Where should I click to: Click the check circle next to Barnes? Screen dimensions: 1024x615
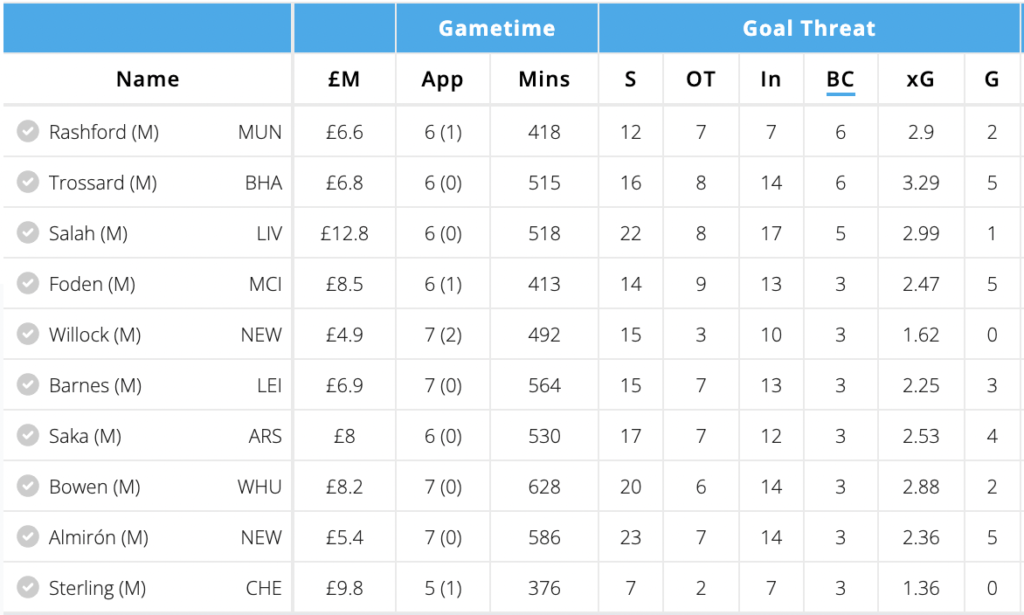pos(28,385)
